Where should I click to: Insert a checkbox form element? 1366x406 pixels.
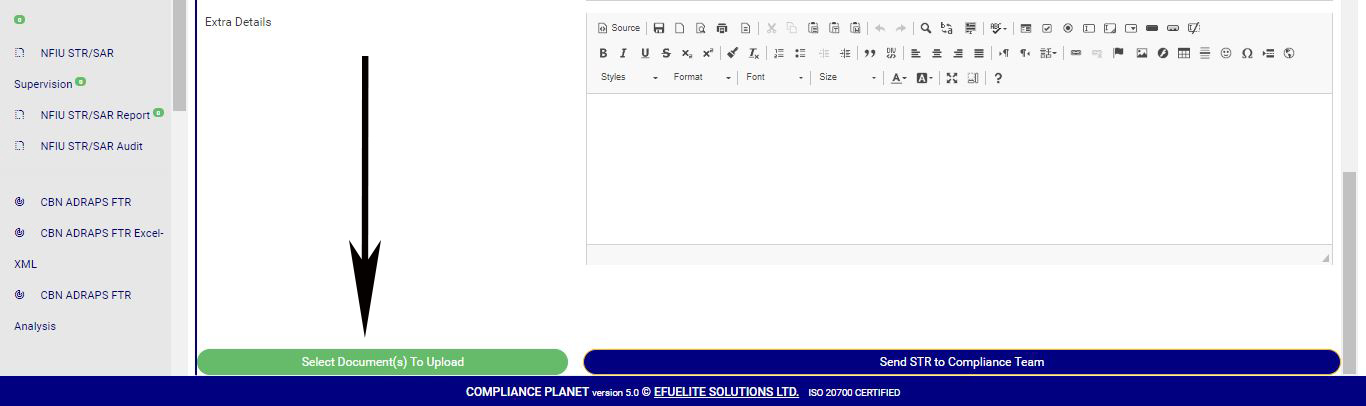1047,28
